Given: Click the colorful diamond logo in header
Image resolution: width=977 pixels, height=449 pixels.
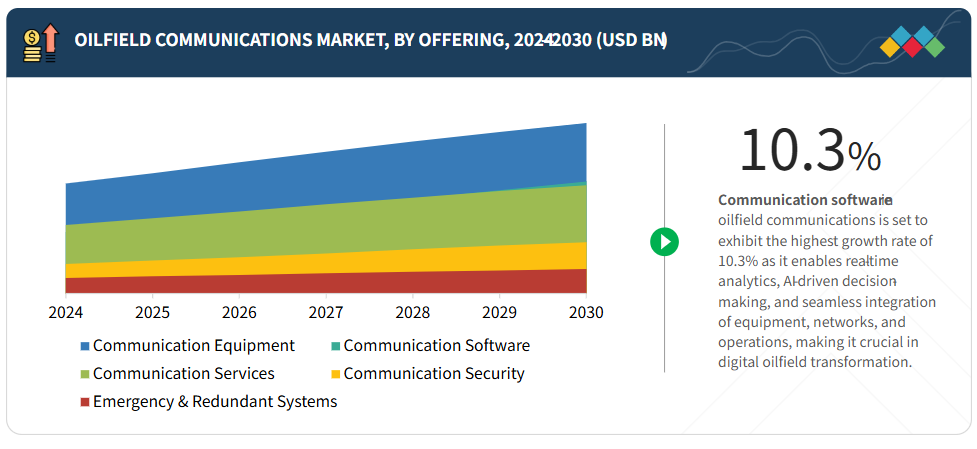Looking at the screenshot, I should (912, 42).
